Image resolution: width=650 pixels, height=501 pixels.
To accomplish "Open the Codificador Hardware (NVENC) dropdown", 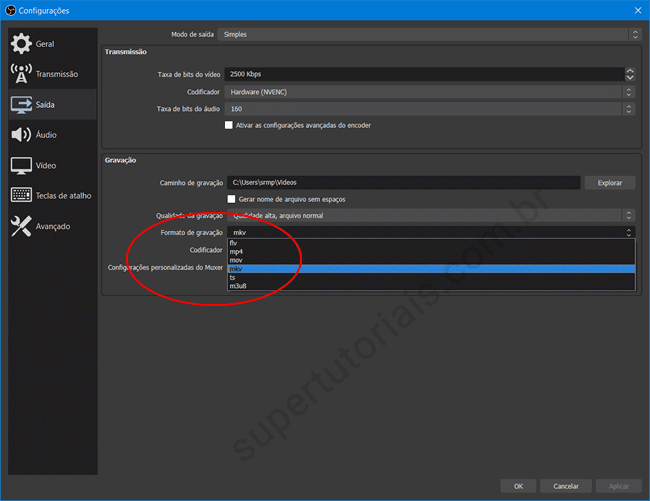I will click(x=431, y=92).
